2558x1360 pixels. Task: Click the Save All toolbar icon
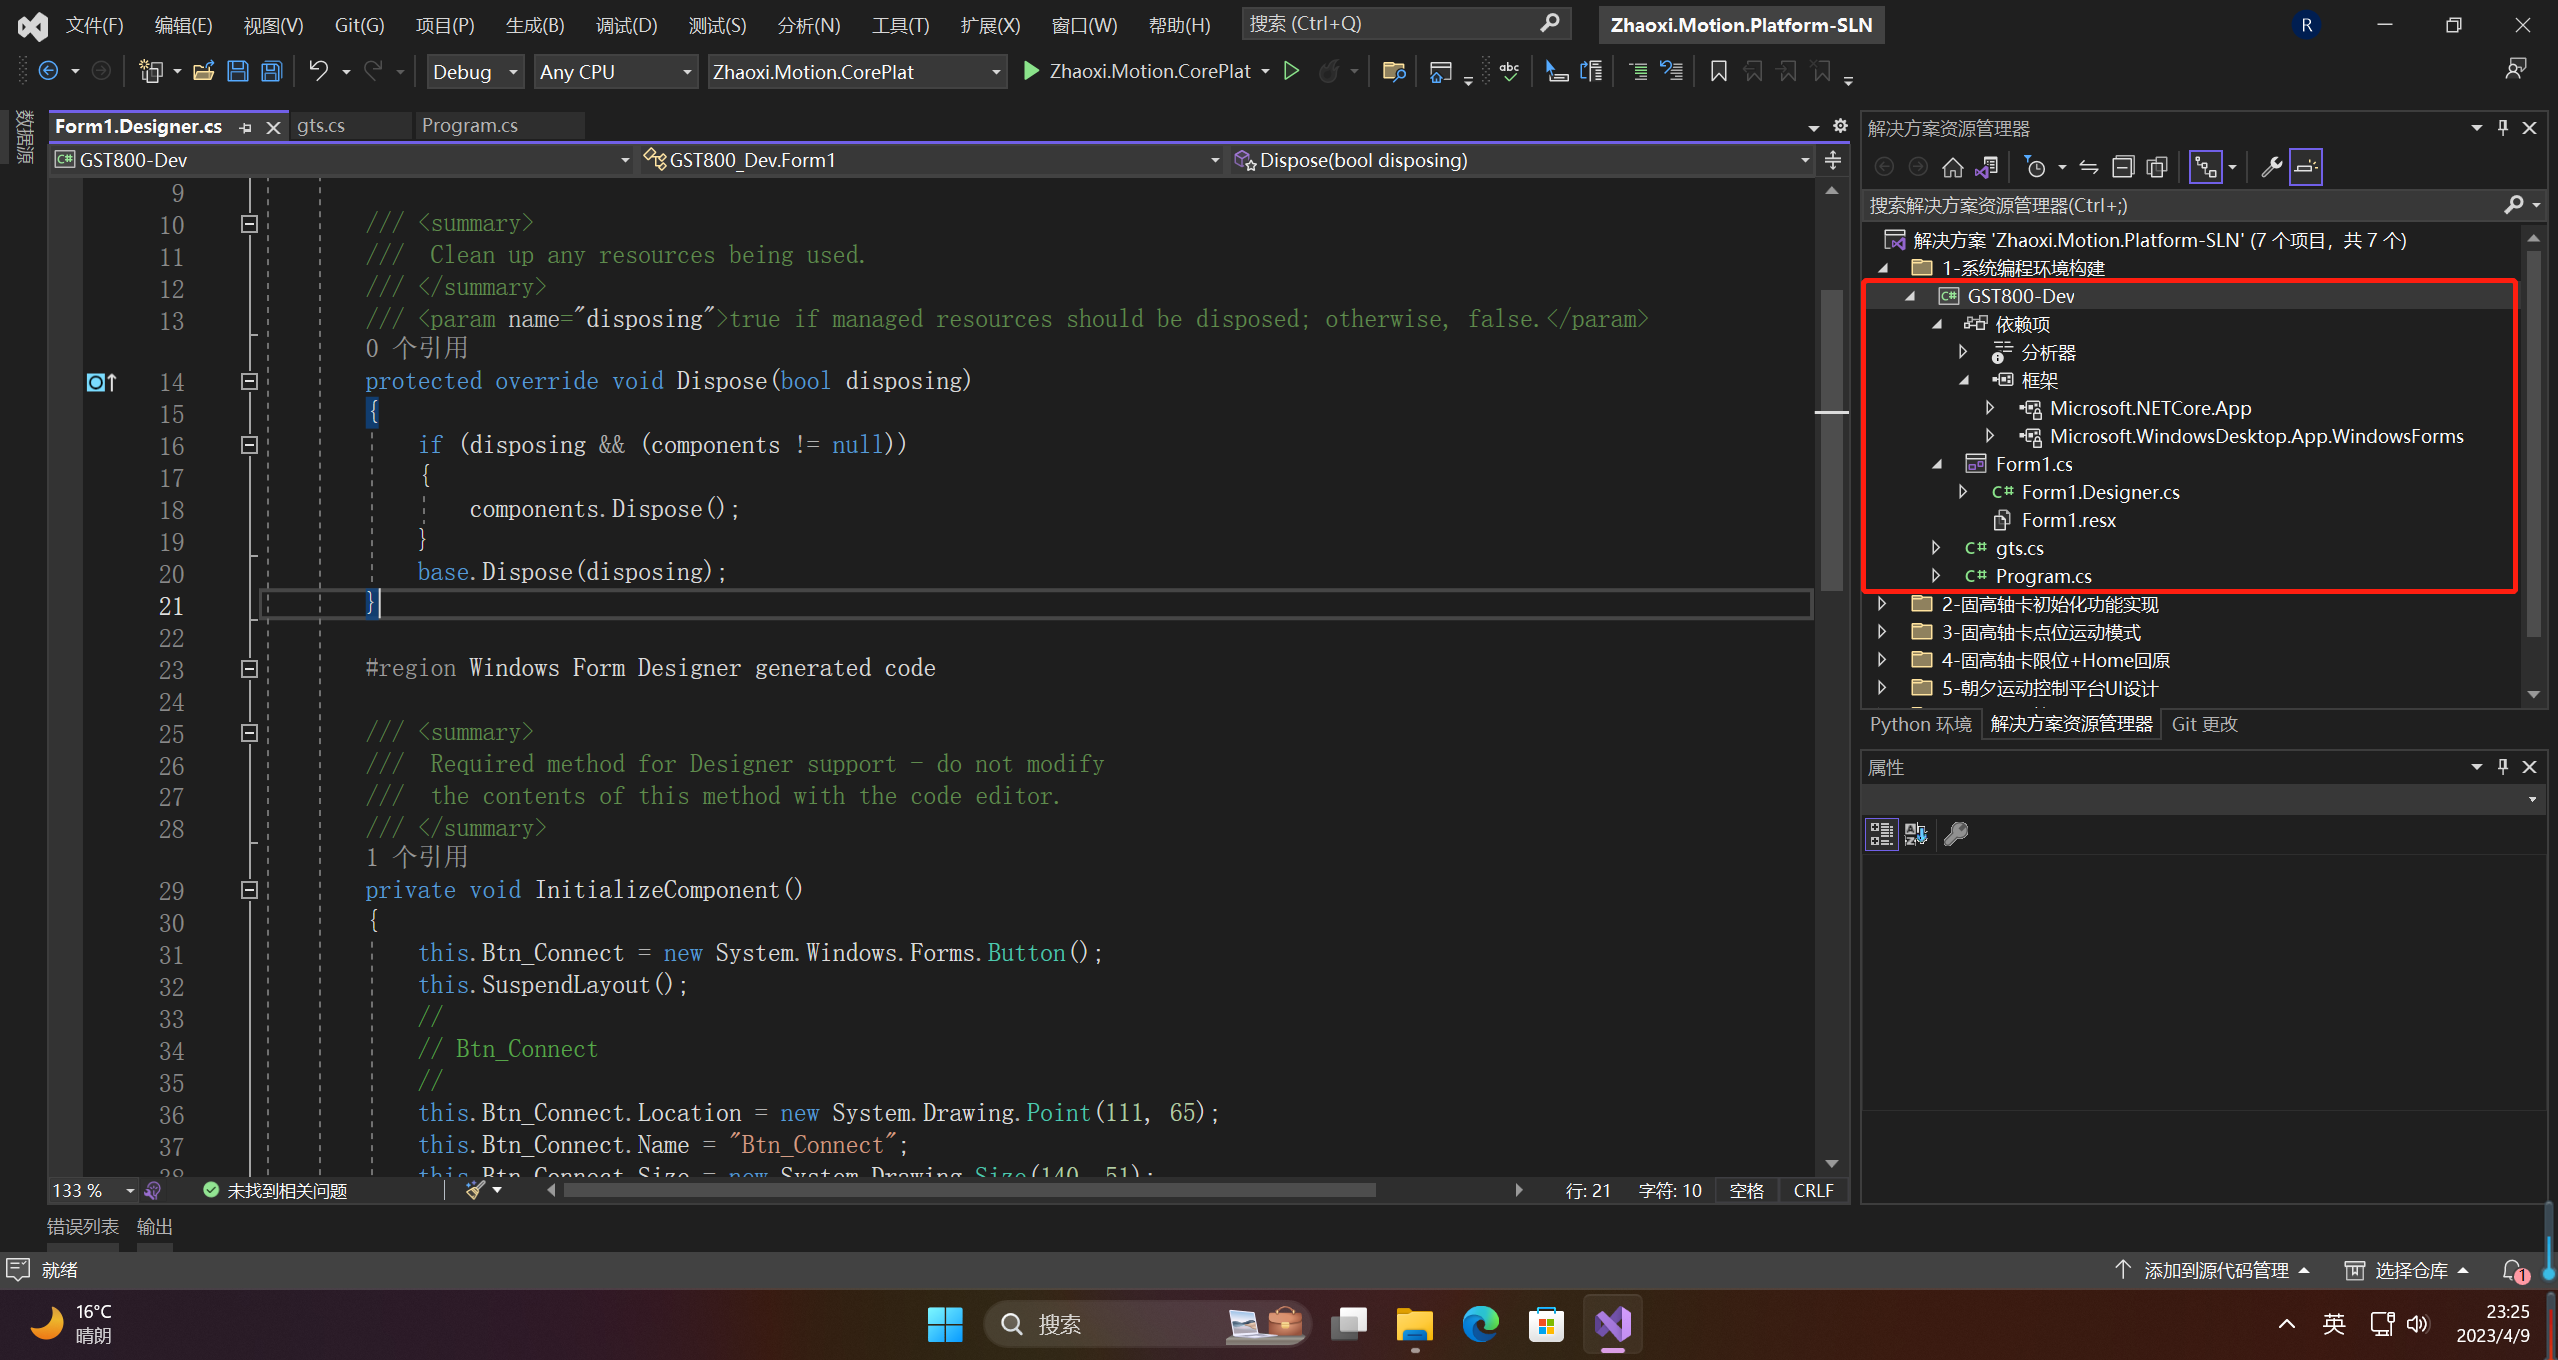[271, 71]
